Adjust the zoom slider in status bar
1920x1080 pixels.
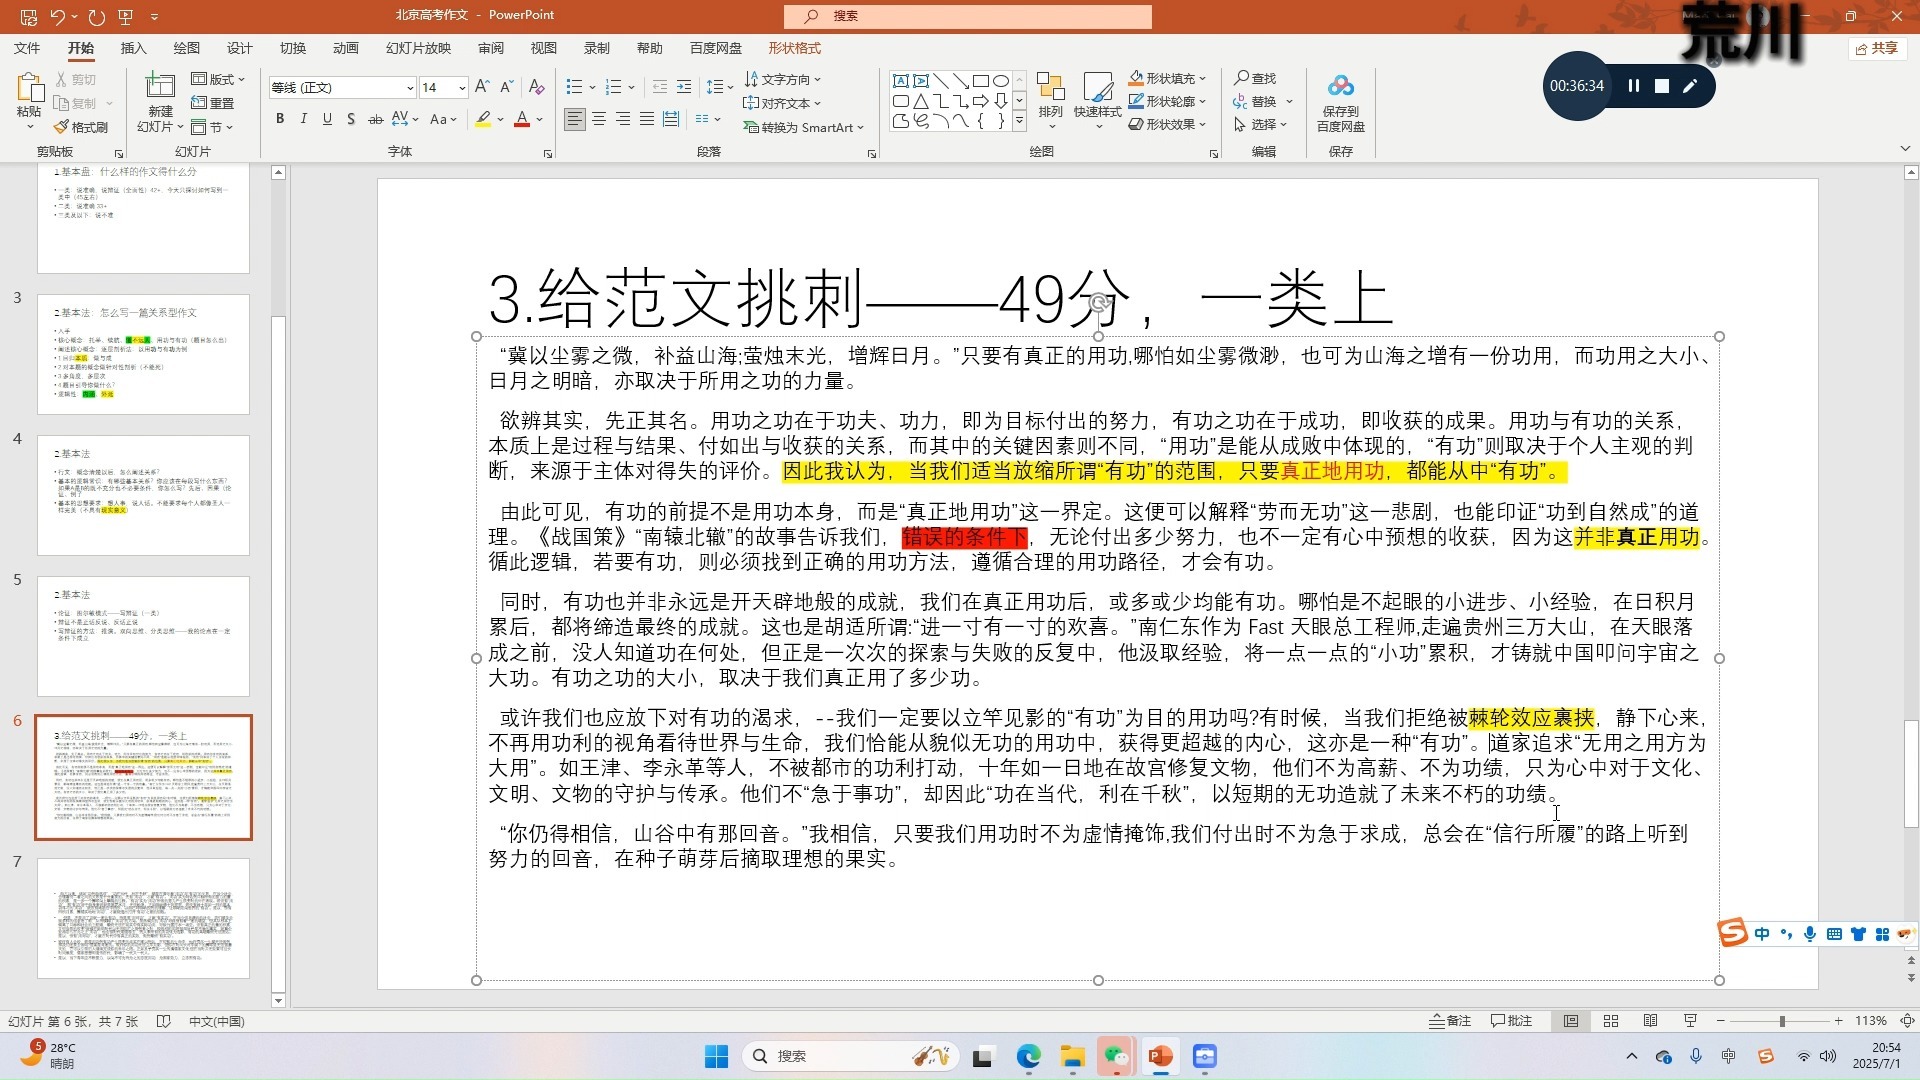tap(1781, 1021)
